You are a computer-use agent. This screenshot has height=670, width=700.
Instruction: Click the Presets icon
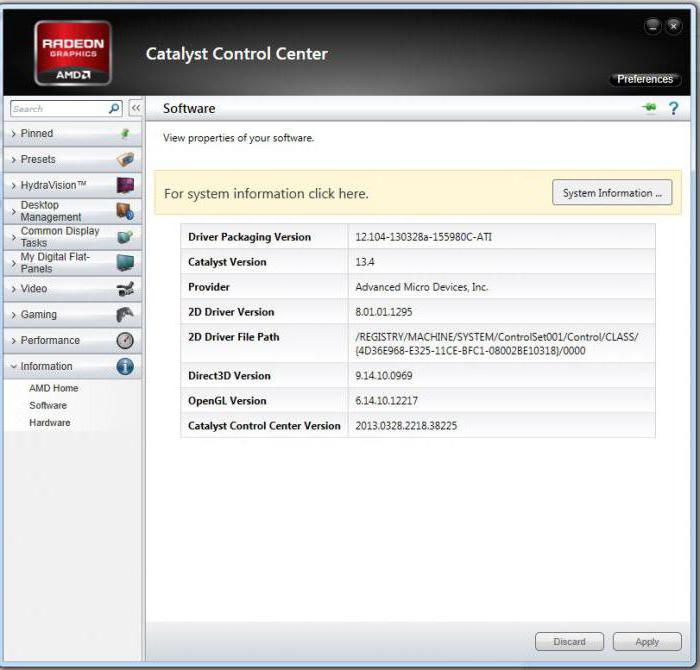tap(125, 159)
